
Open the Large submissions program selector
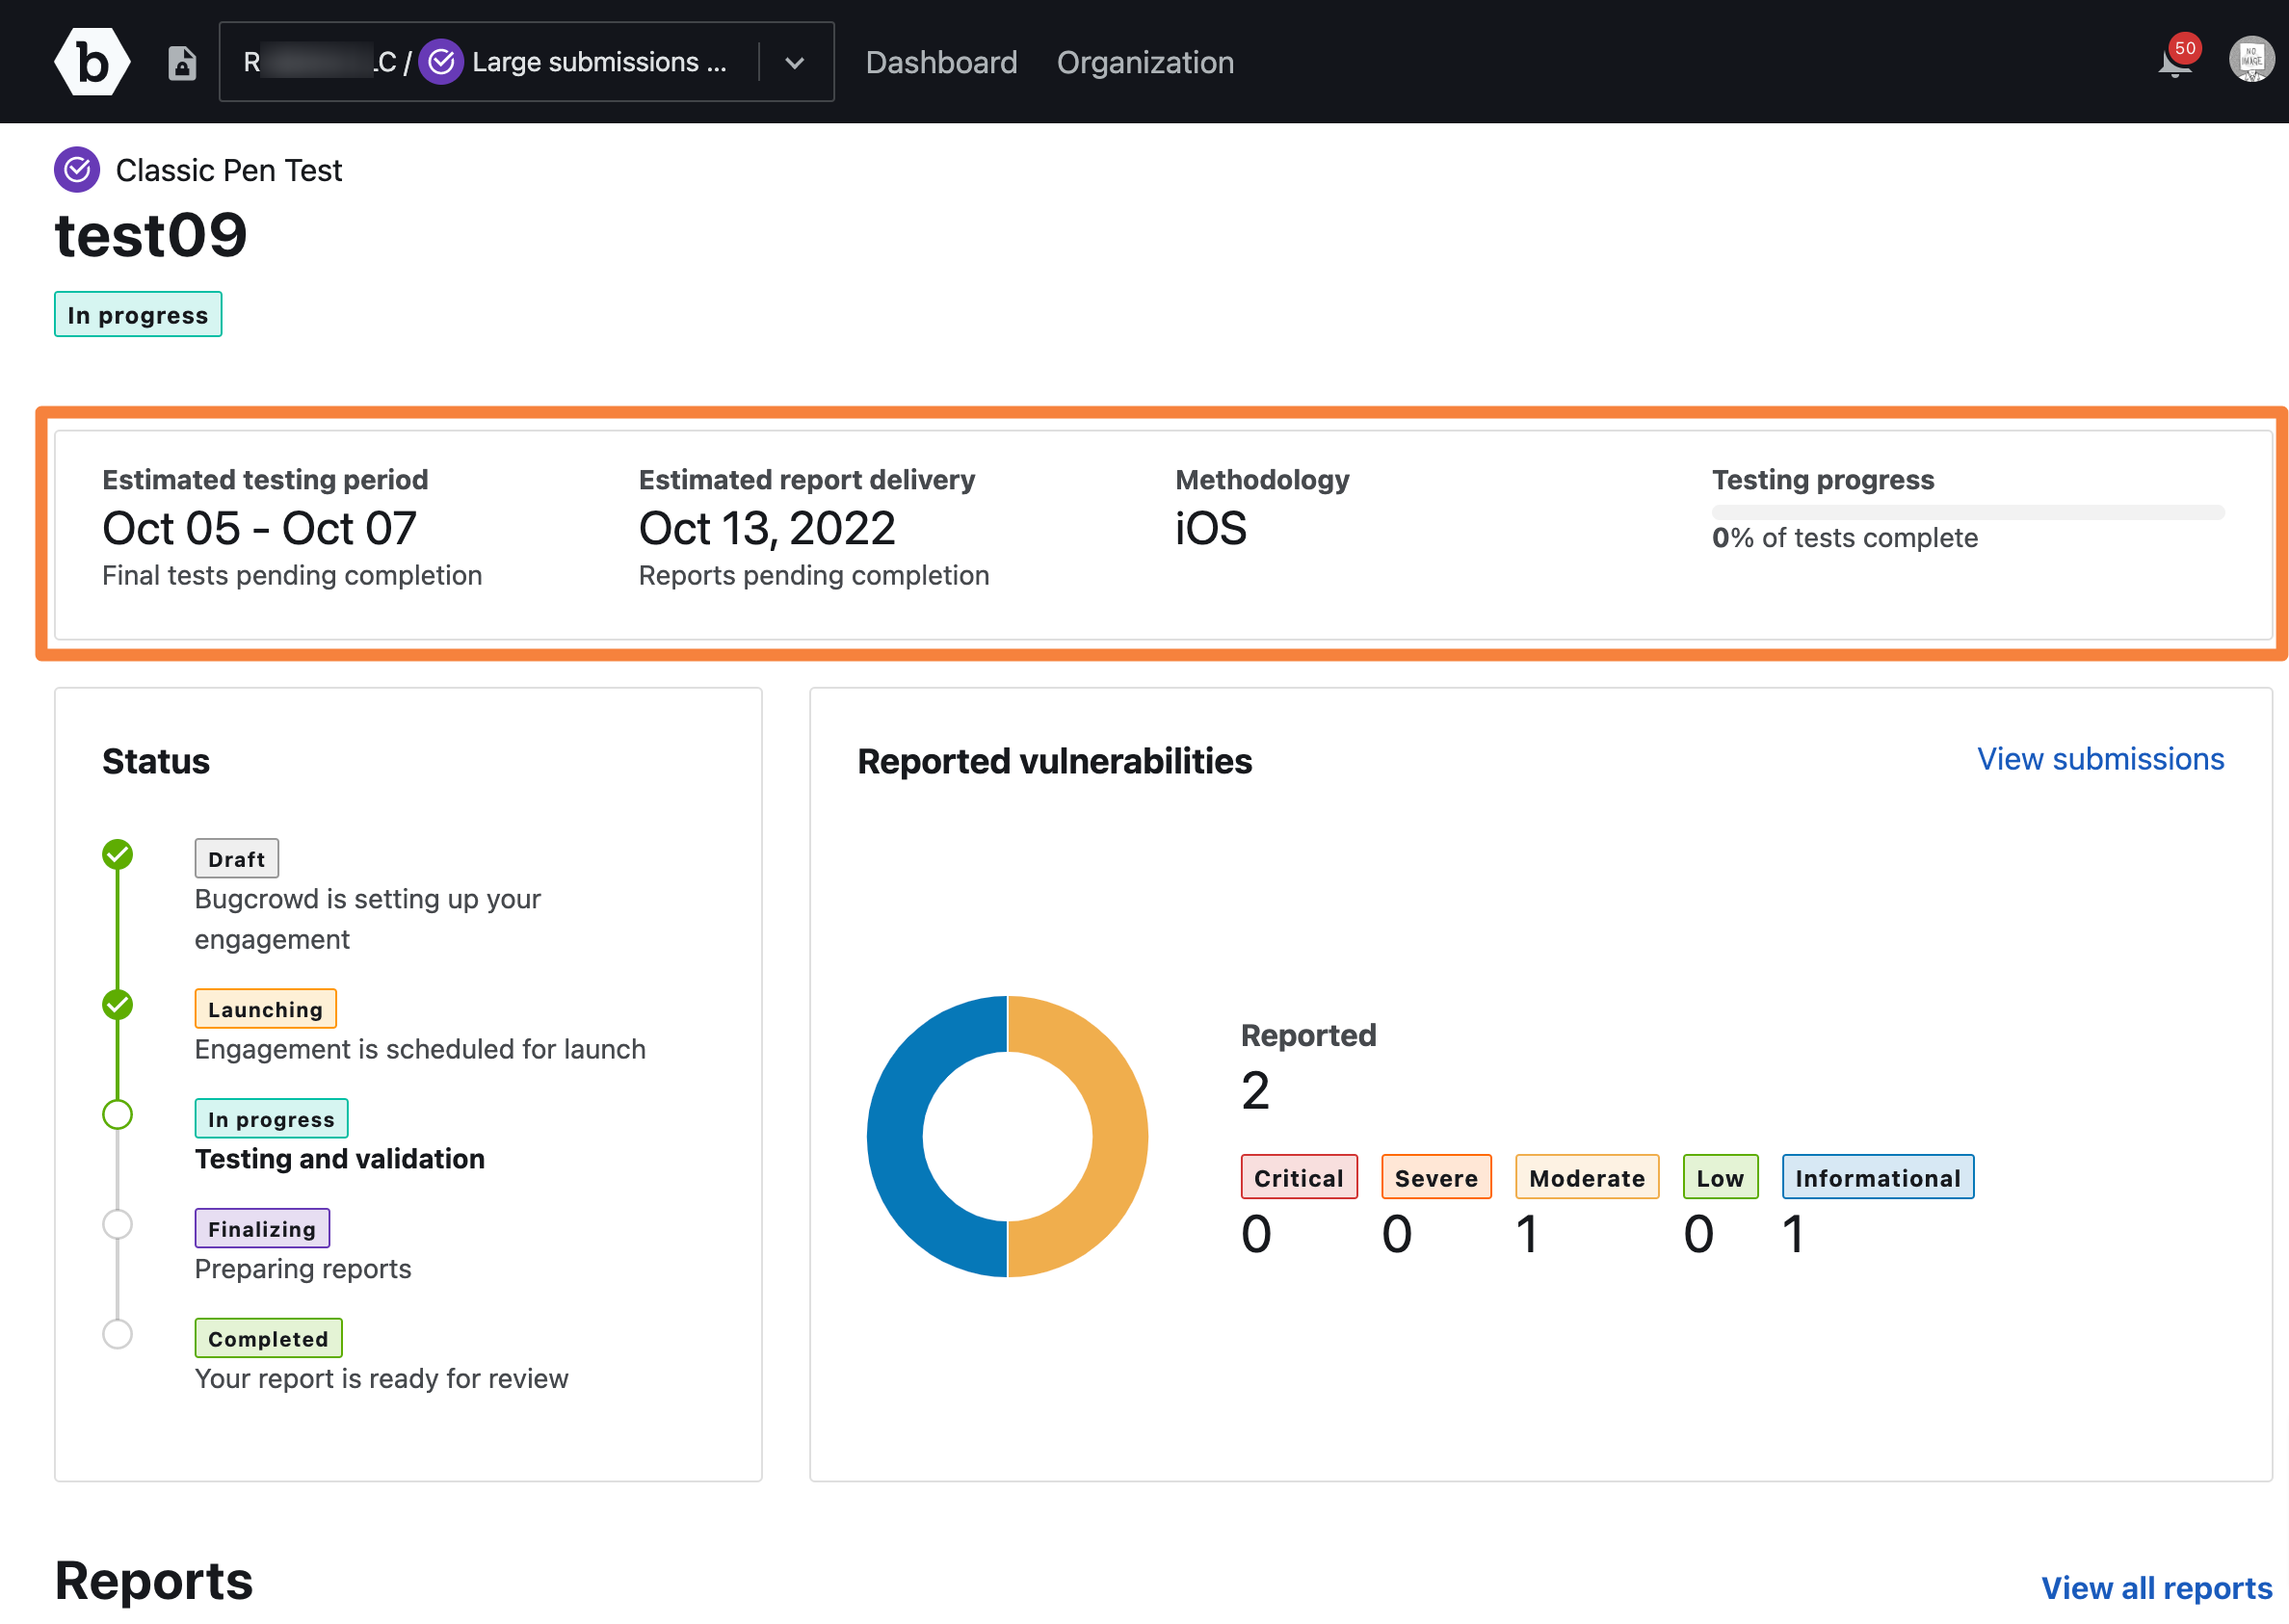[526, 62]
